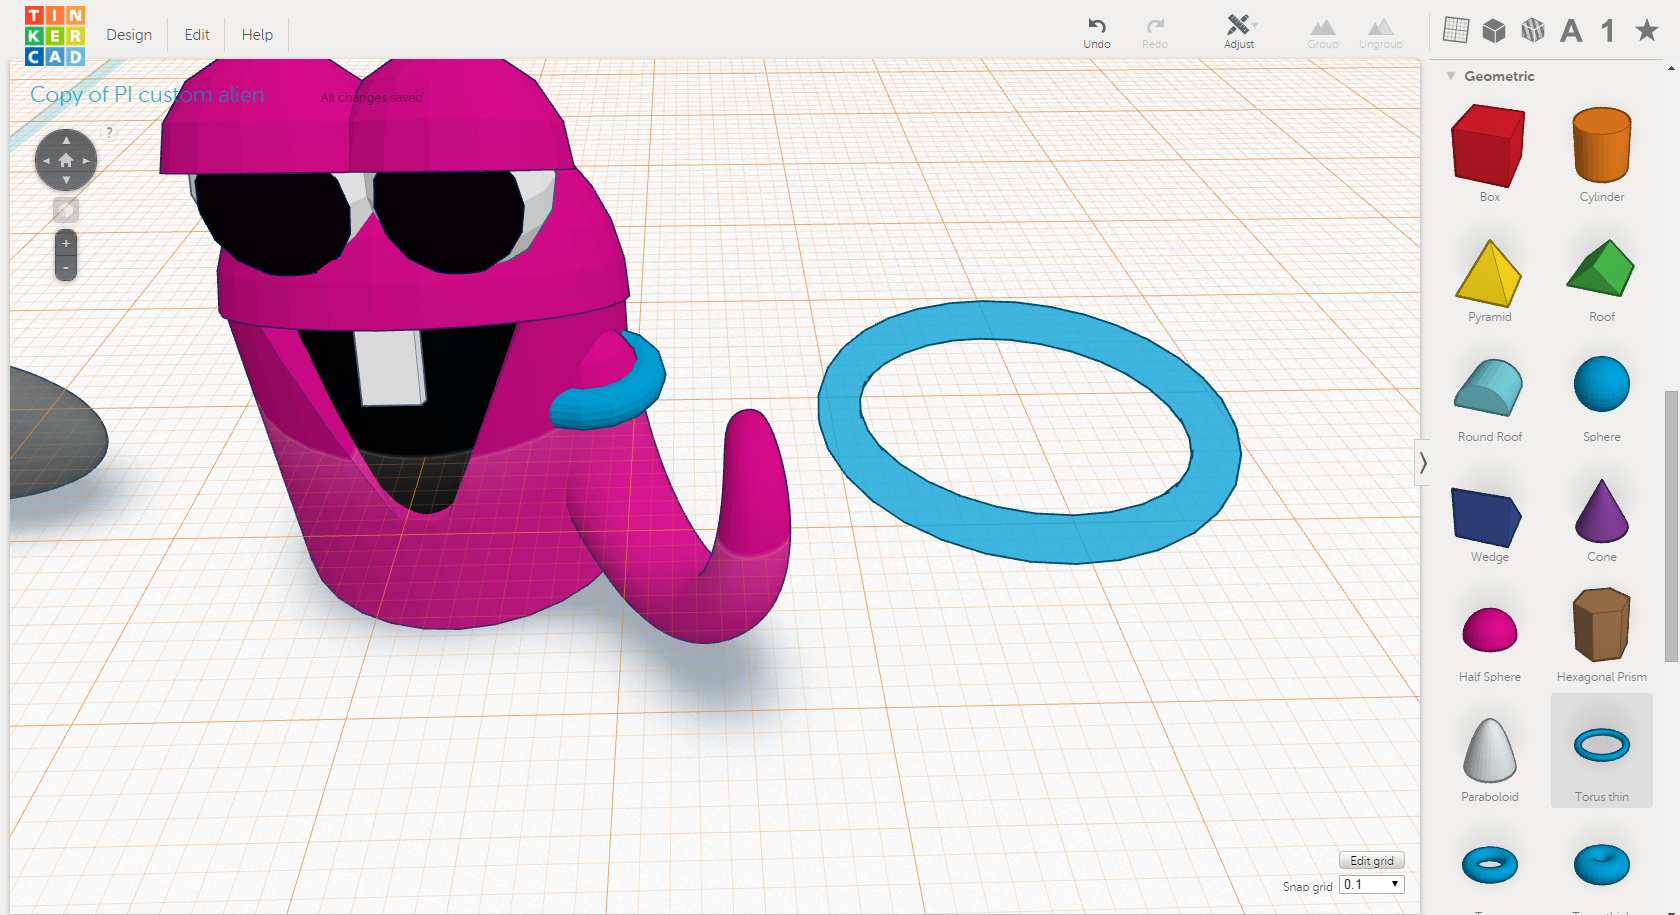This screenshot has width=1680, height=915.
Task: Orbit view down with the down arrow
Action: click(x=66, y=181)
